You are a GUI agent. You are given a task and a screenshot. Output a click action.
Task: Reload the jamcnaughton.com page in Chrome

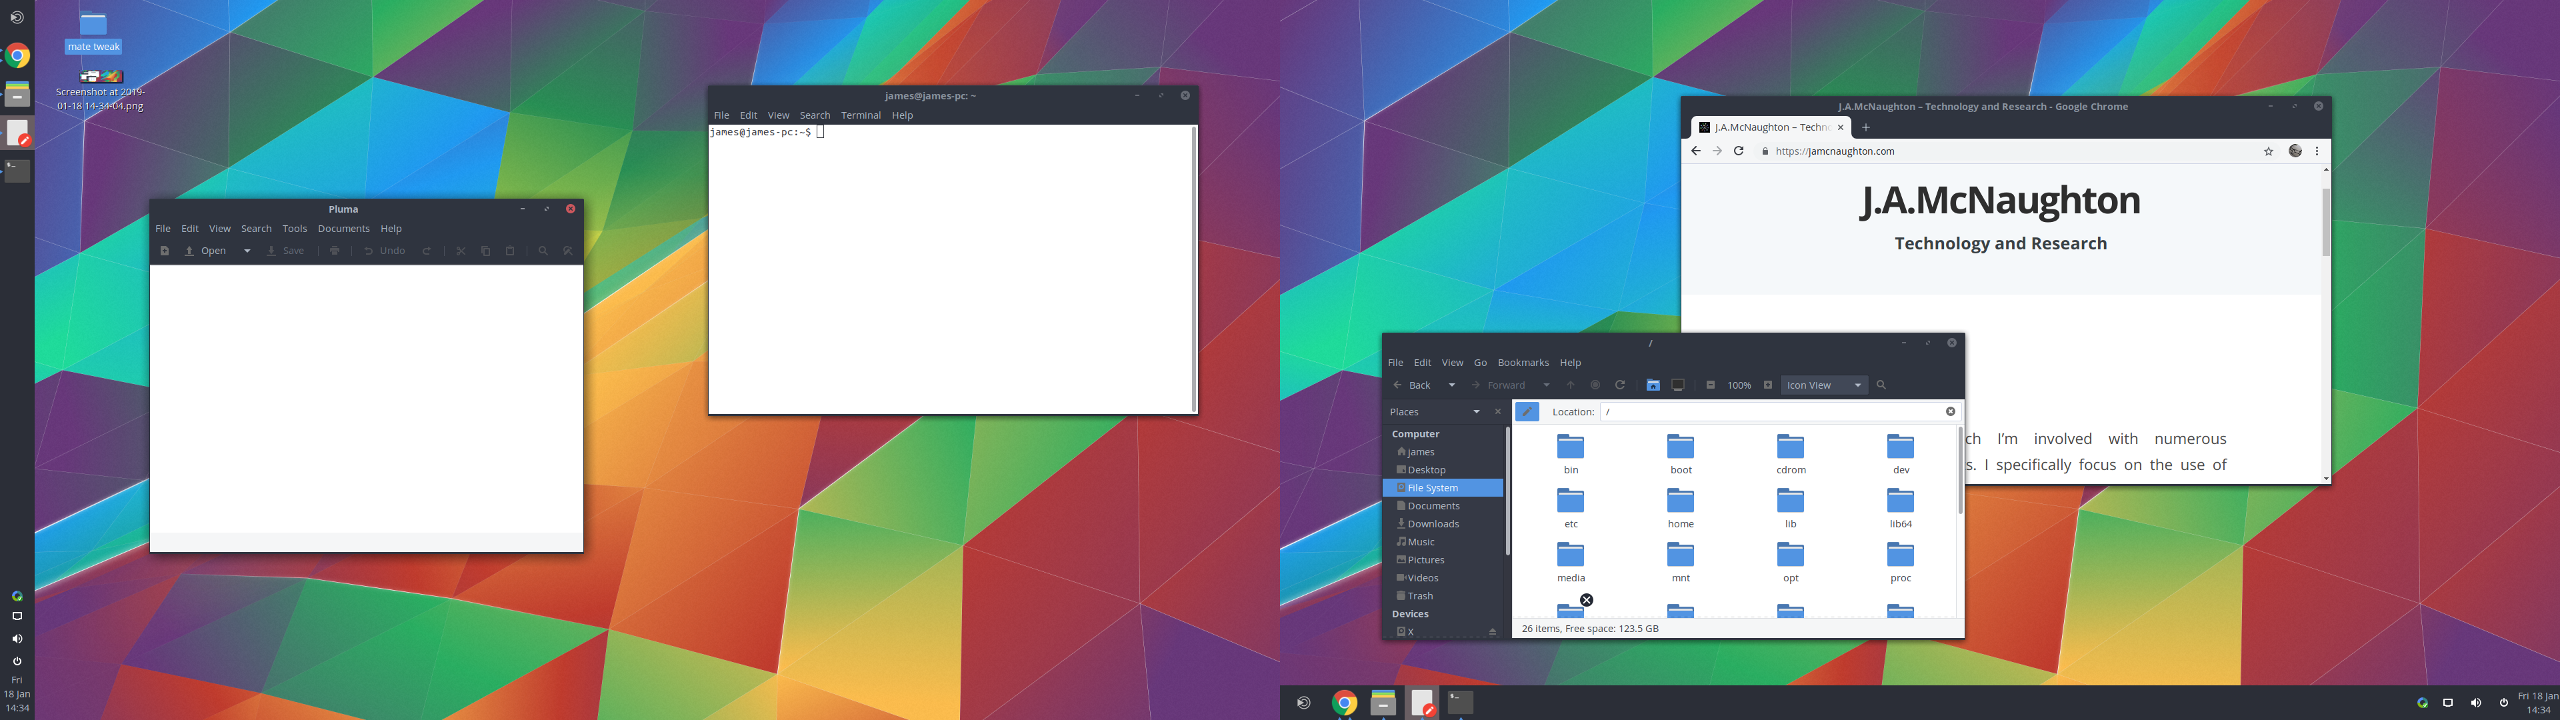click(x=1739, y=151)
